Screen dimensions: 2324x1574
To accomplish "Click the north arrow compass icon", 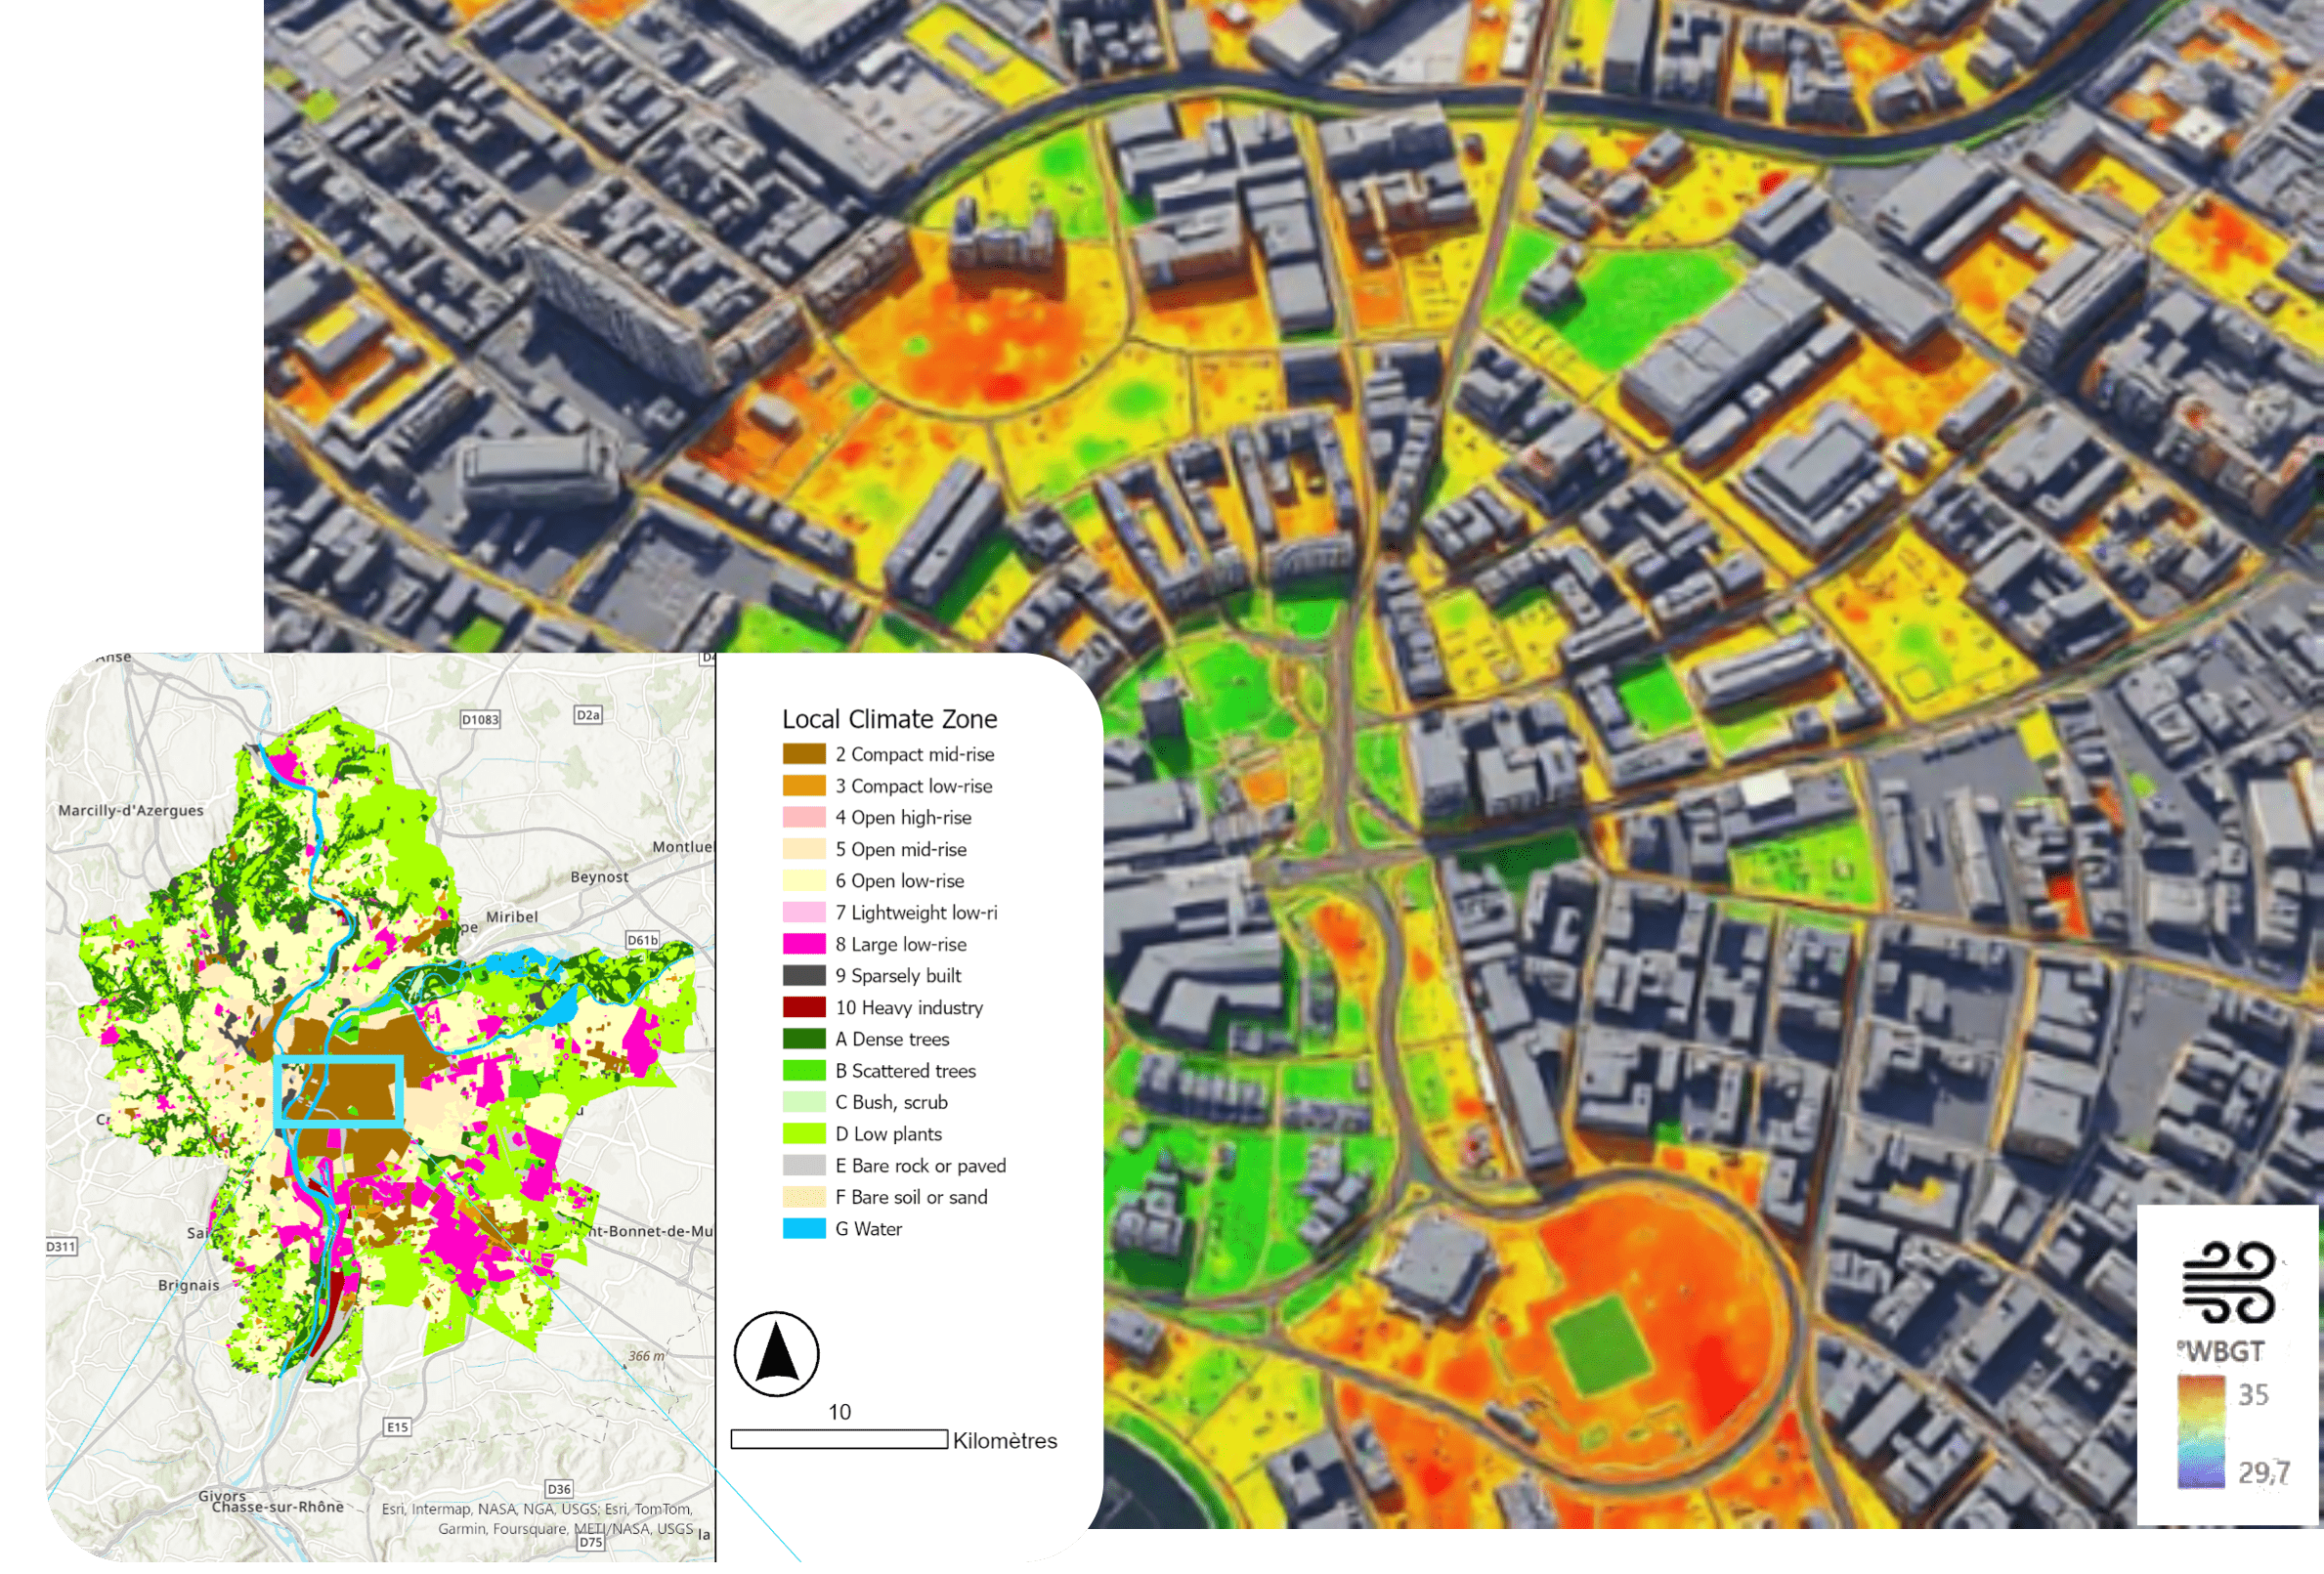I will click(x=776, y=1354).
